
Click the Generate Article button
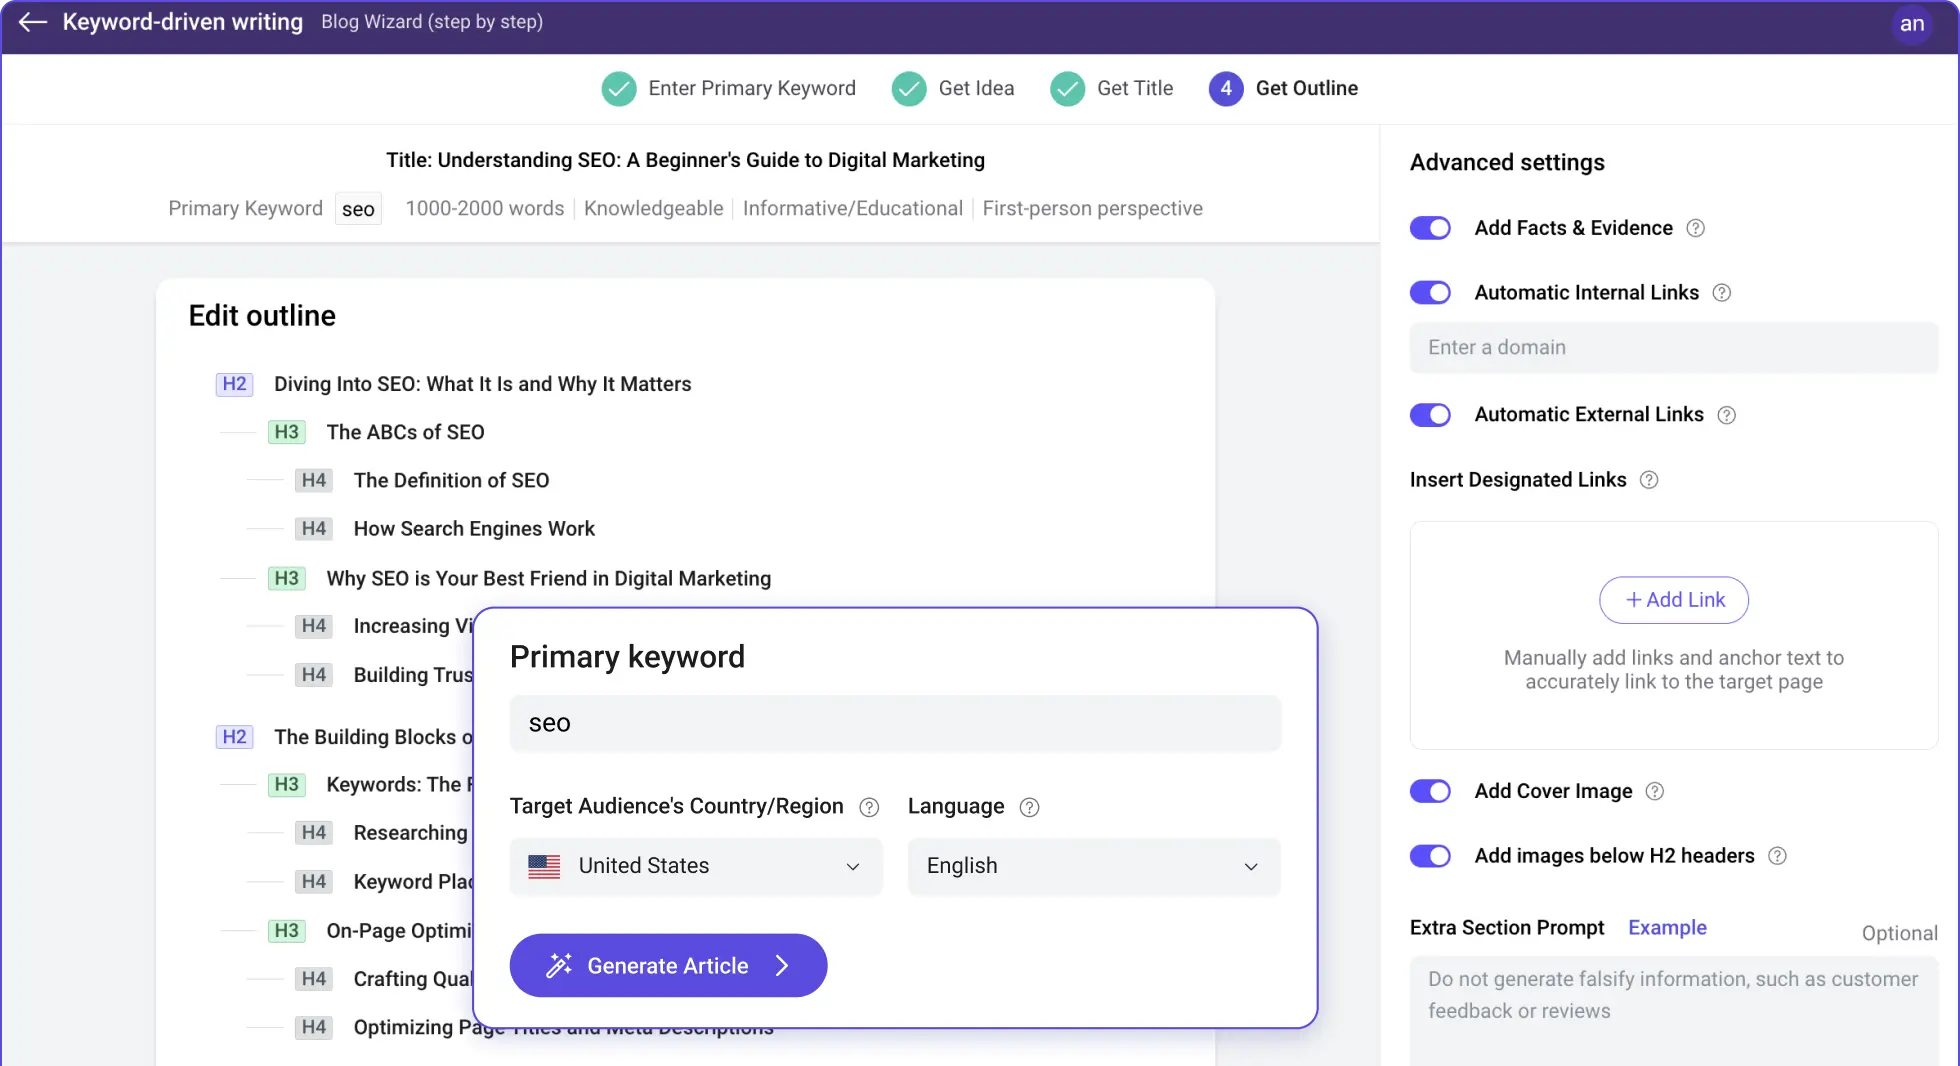click(x=668, y=965)
